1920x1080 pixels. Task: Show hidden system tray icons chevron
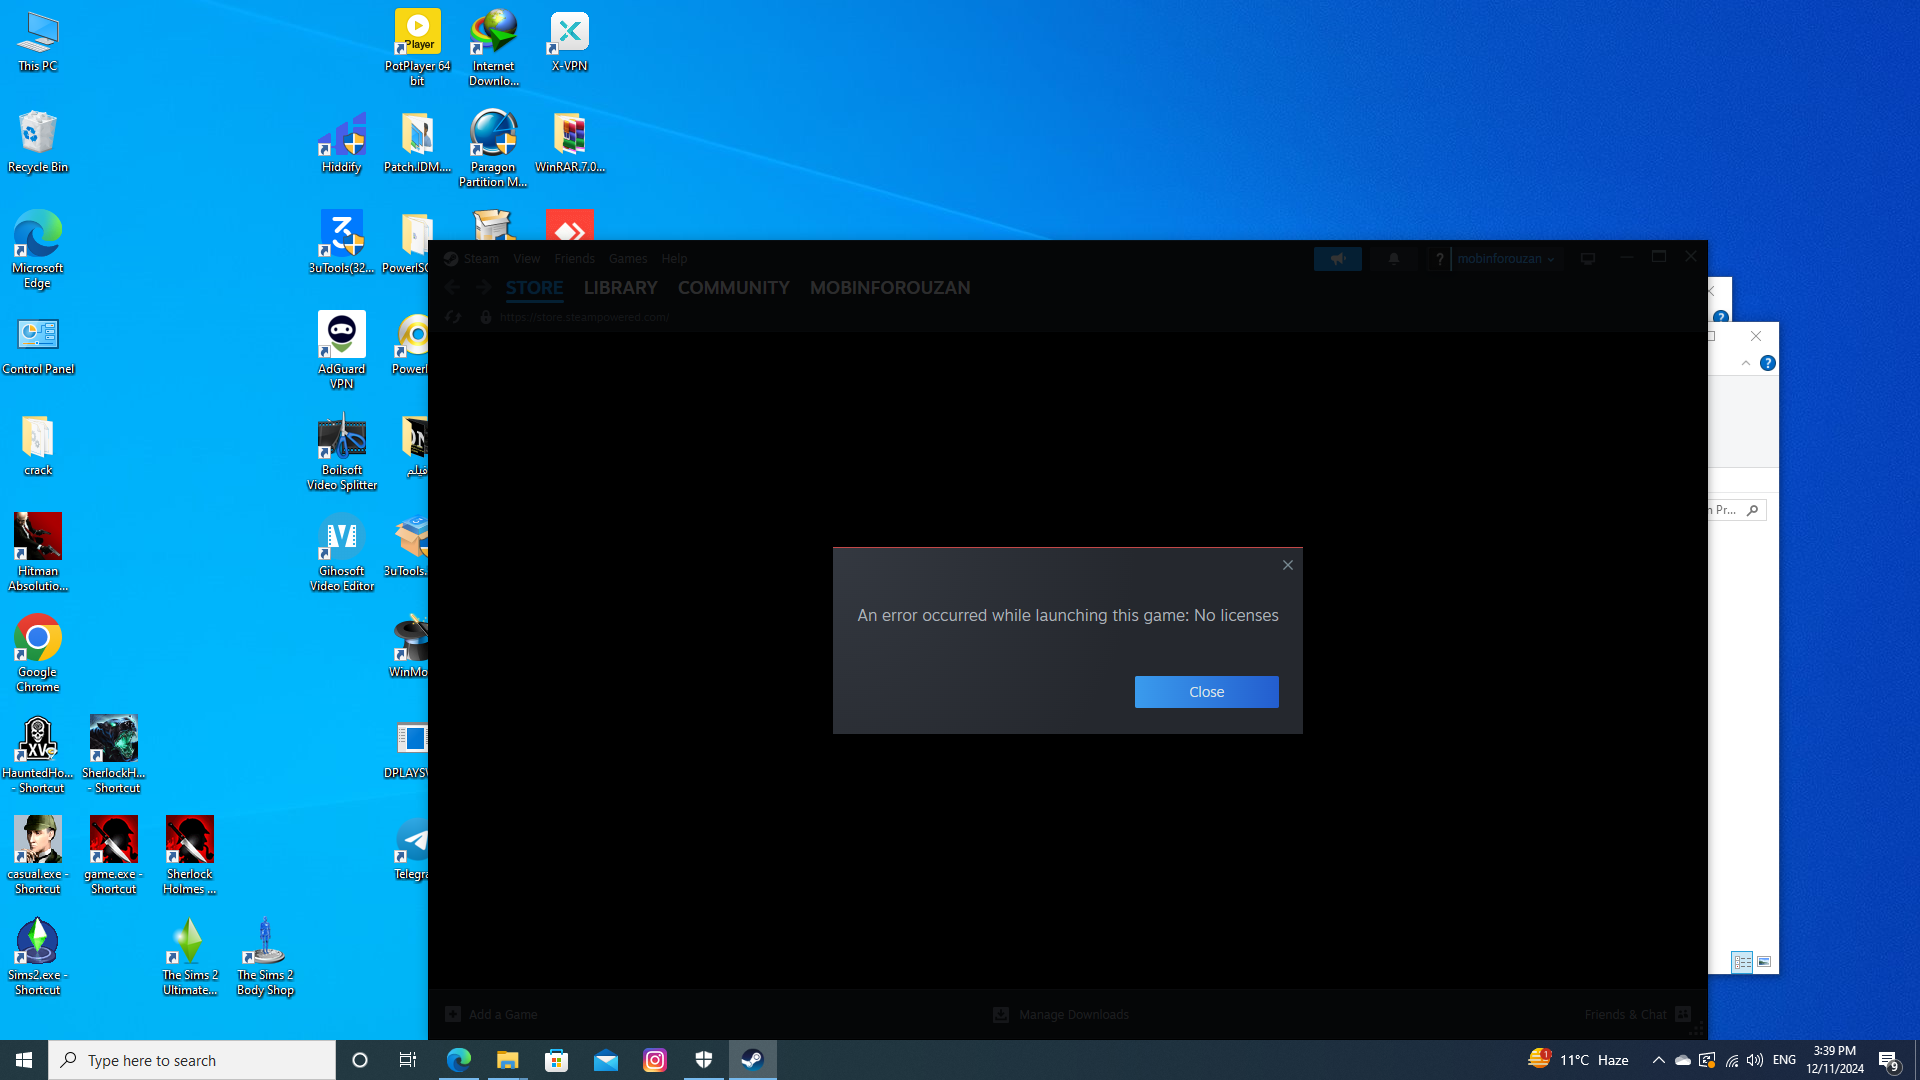(x=1658, y=1060)
